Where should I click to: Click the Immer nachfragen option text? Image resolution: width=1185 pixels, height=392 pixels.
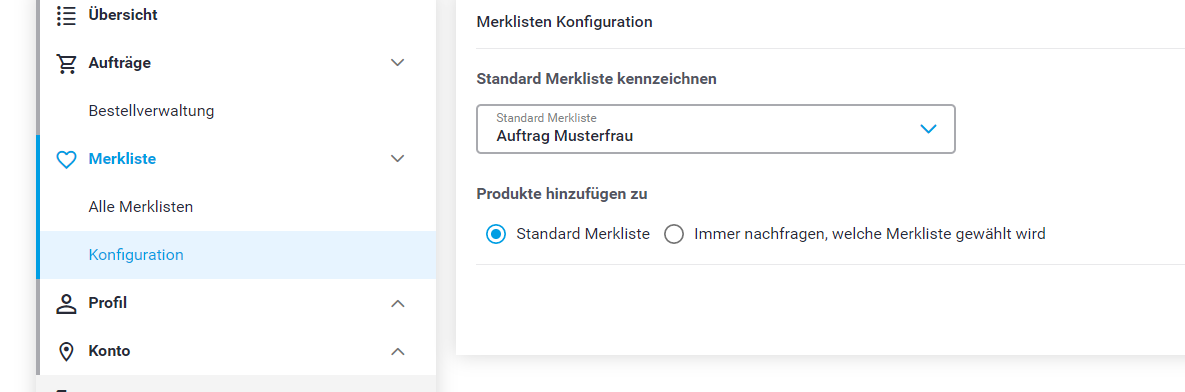[x=870, y=234]
